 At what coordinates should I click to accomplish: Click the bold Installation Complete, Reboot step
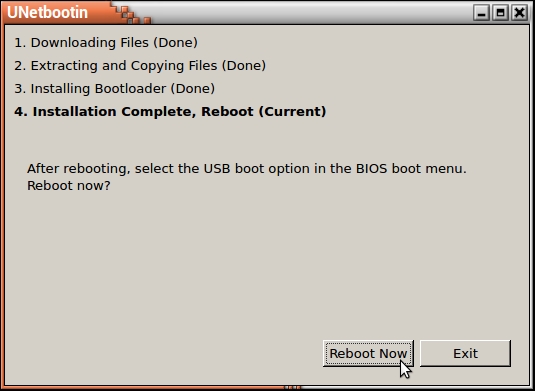tap(170, 112)
